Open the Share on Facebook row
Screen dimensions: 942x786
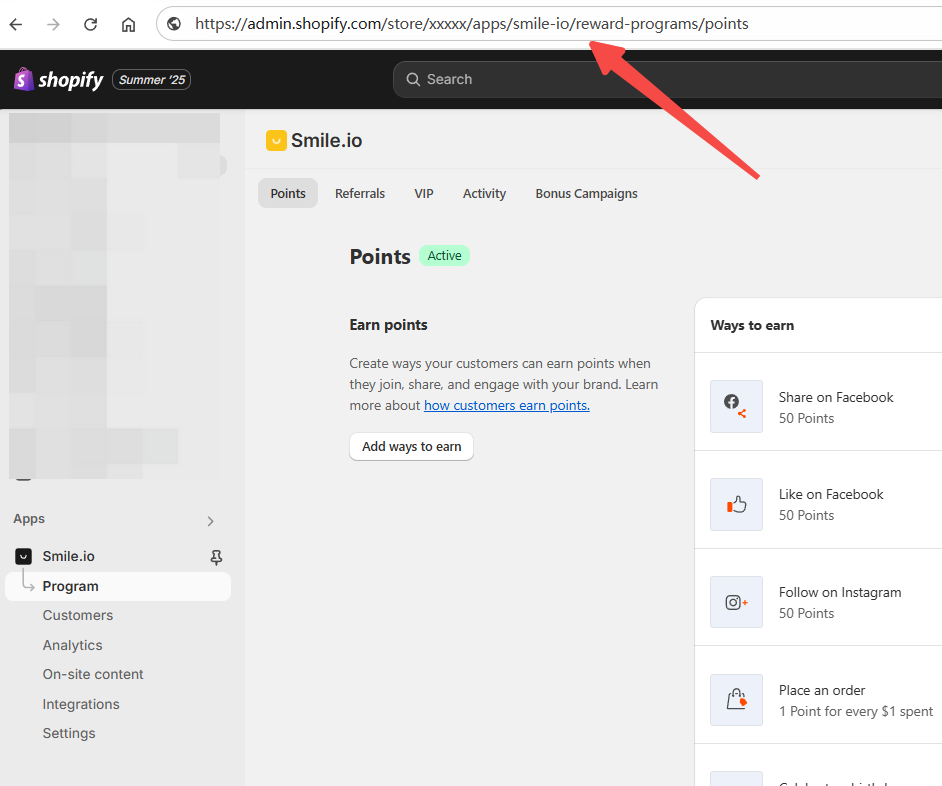(x=818, y=401)
